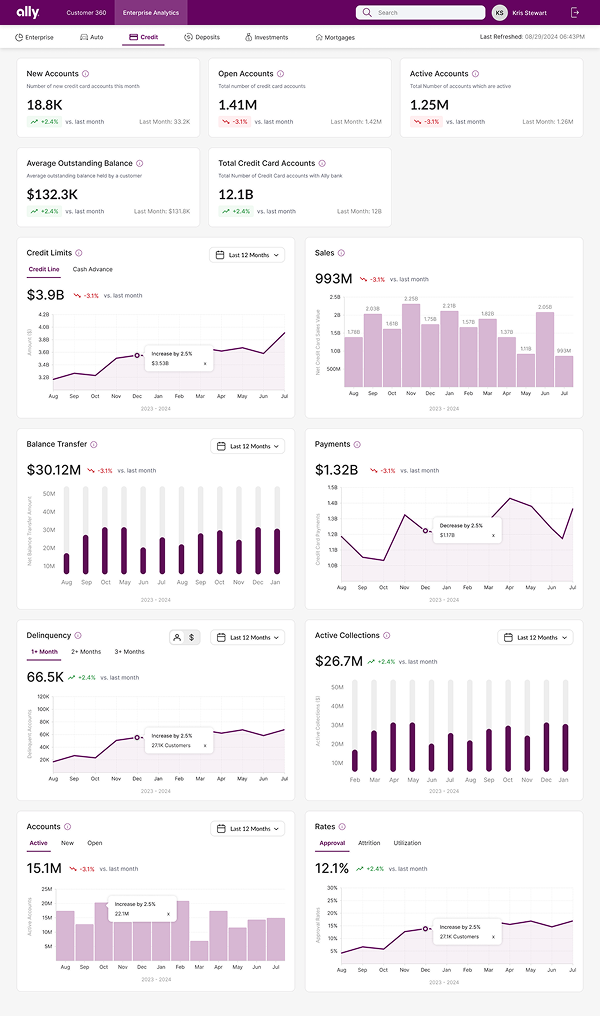Screen dimensions: 600x1017
Task: Click the Dec data point on Credit Limits chart
Action: coord(137,355)
